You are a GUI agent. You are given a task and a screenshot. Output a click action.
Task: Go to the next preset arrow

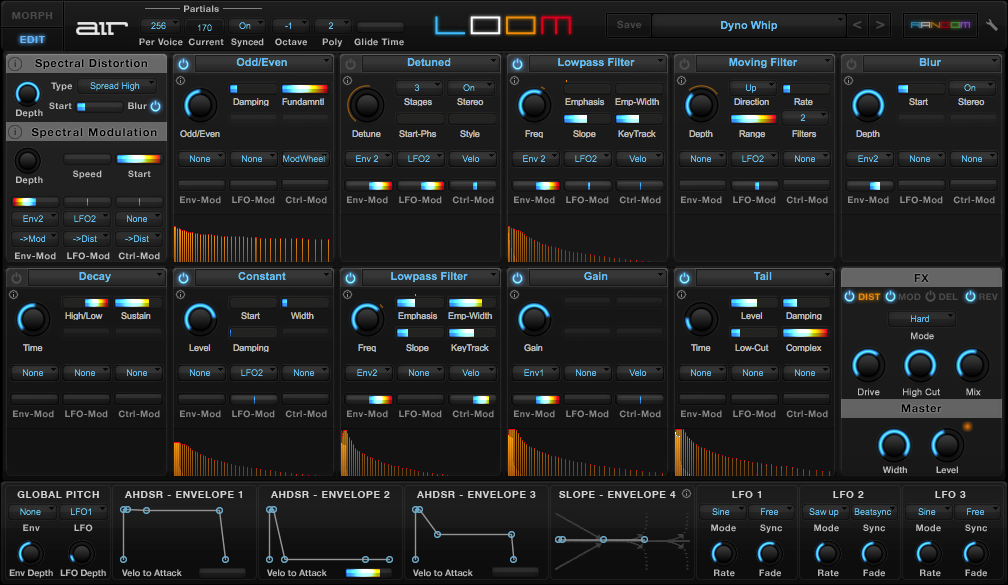pyautogui.click(x=879, y=25)
